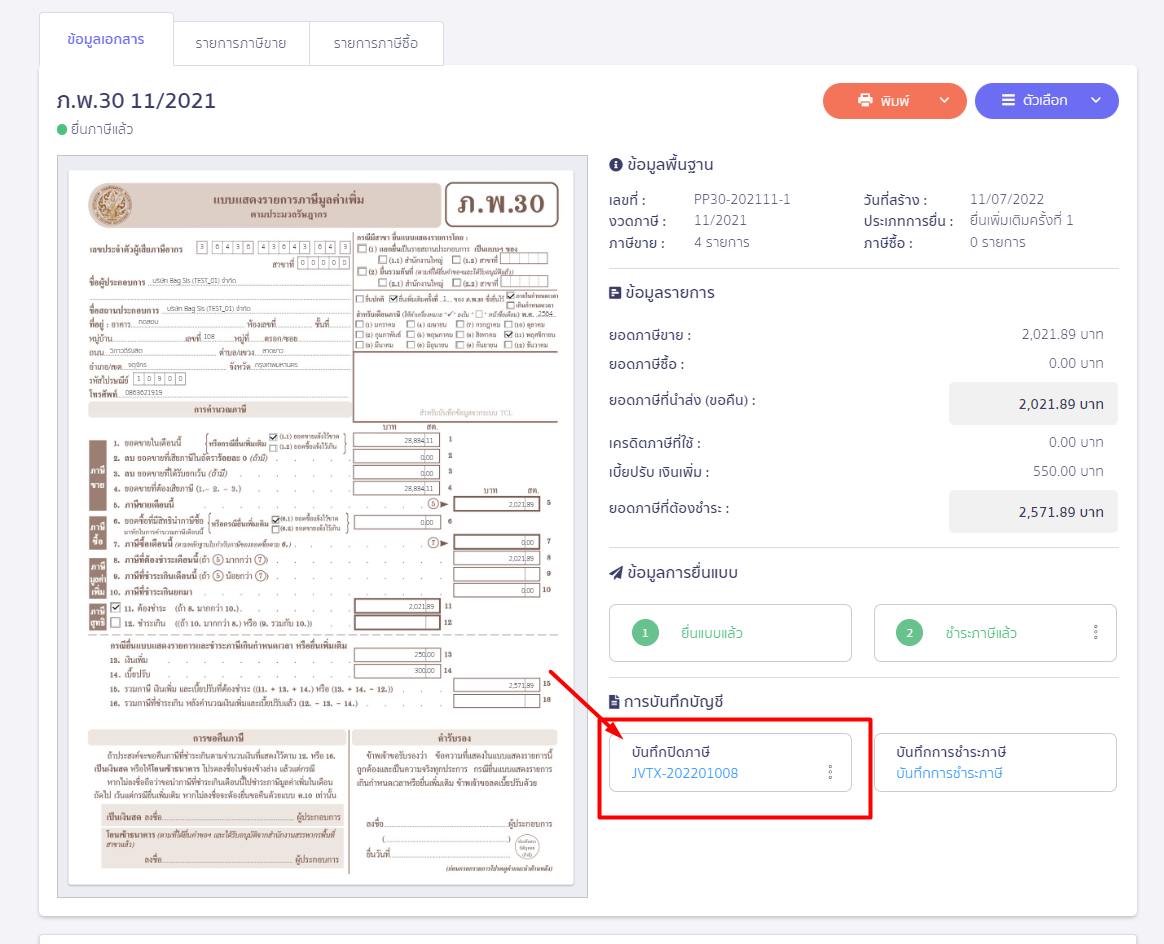Viewport: 1164px width, 944px height.
Task: Switch to the รายการภาษีขาย tab
Action: coord(240,43)
